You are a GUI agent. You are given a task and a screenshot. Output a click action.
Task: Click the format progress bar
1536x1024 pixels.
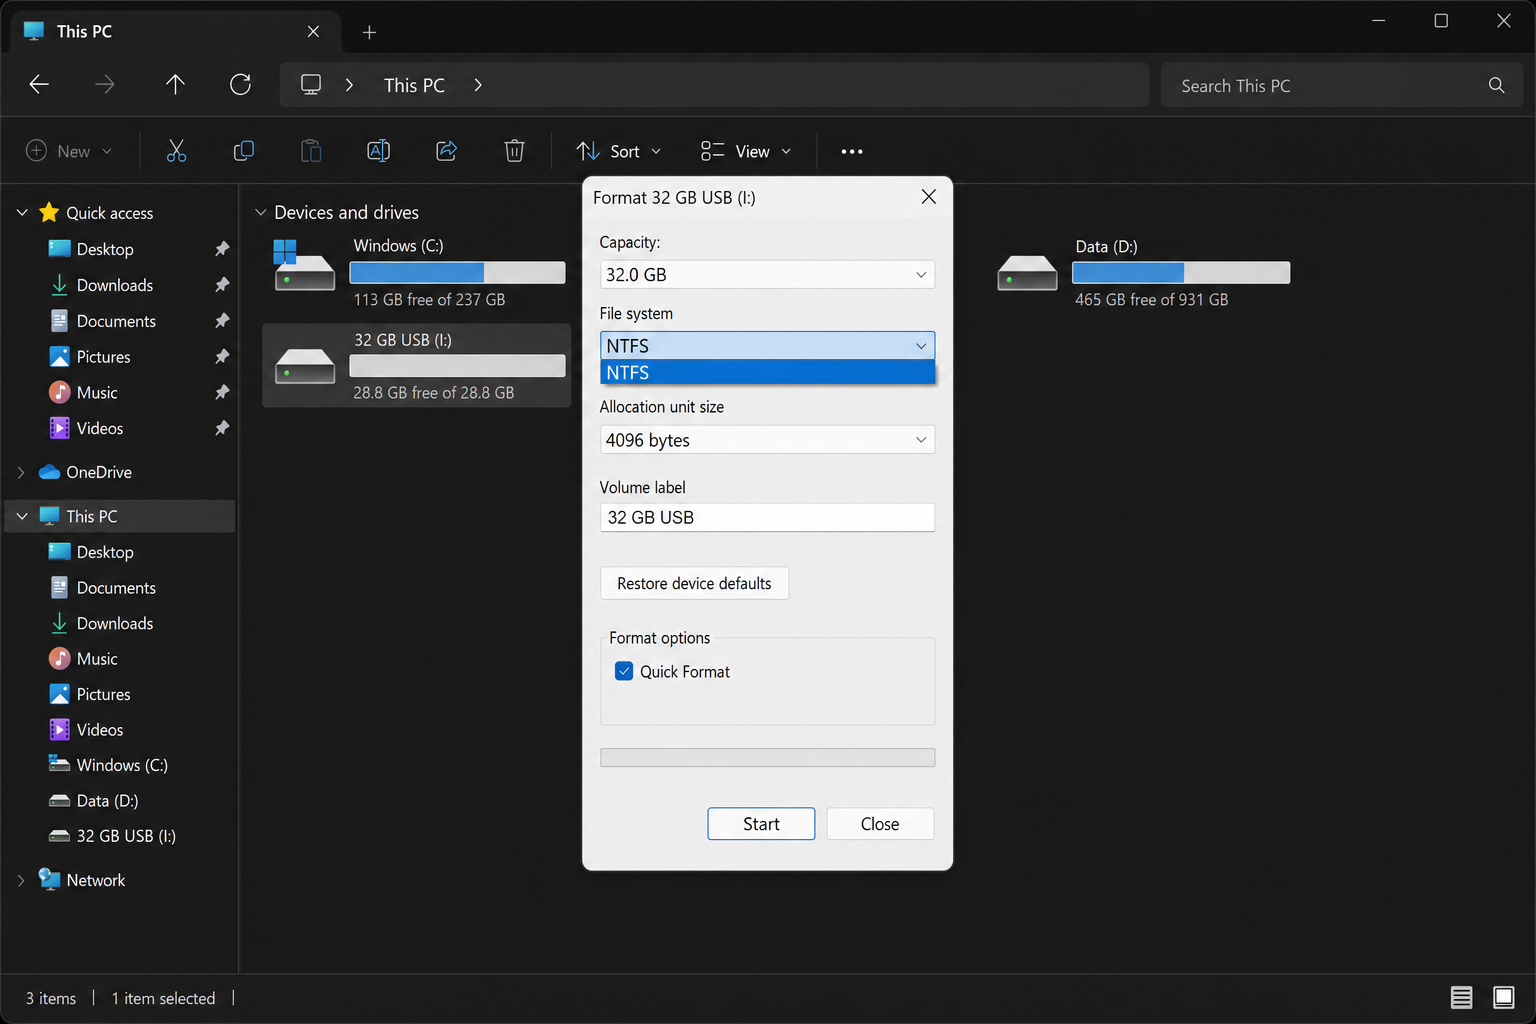767,757
